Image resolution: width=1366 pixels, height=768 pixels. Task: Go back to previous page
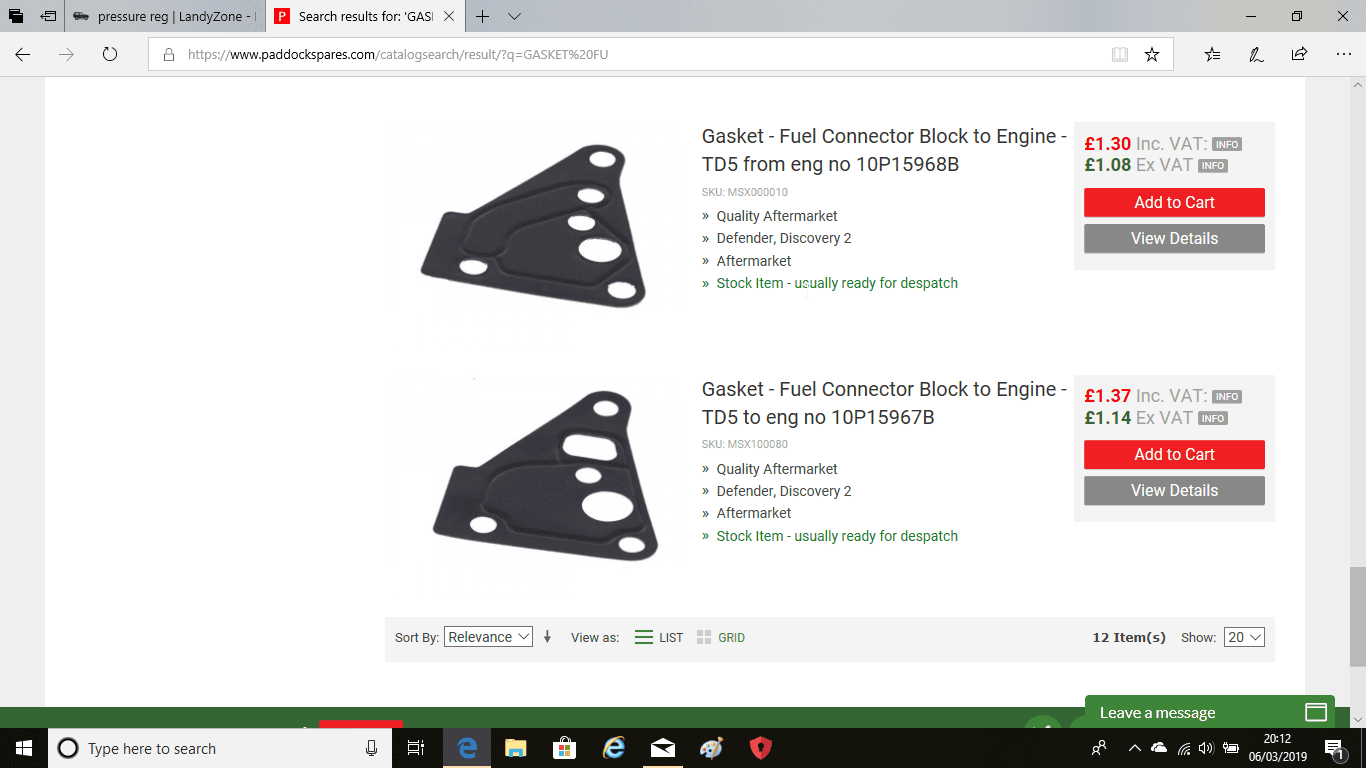tap(23, 54)
